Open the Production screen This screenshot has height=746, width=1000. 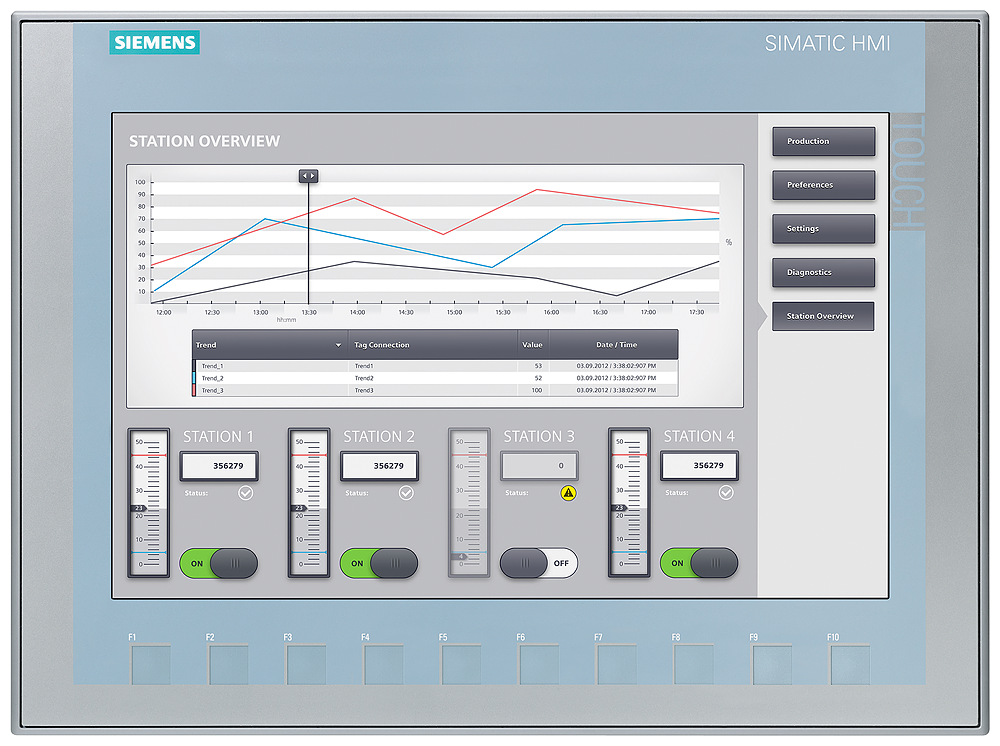(822, 141)
